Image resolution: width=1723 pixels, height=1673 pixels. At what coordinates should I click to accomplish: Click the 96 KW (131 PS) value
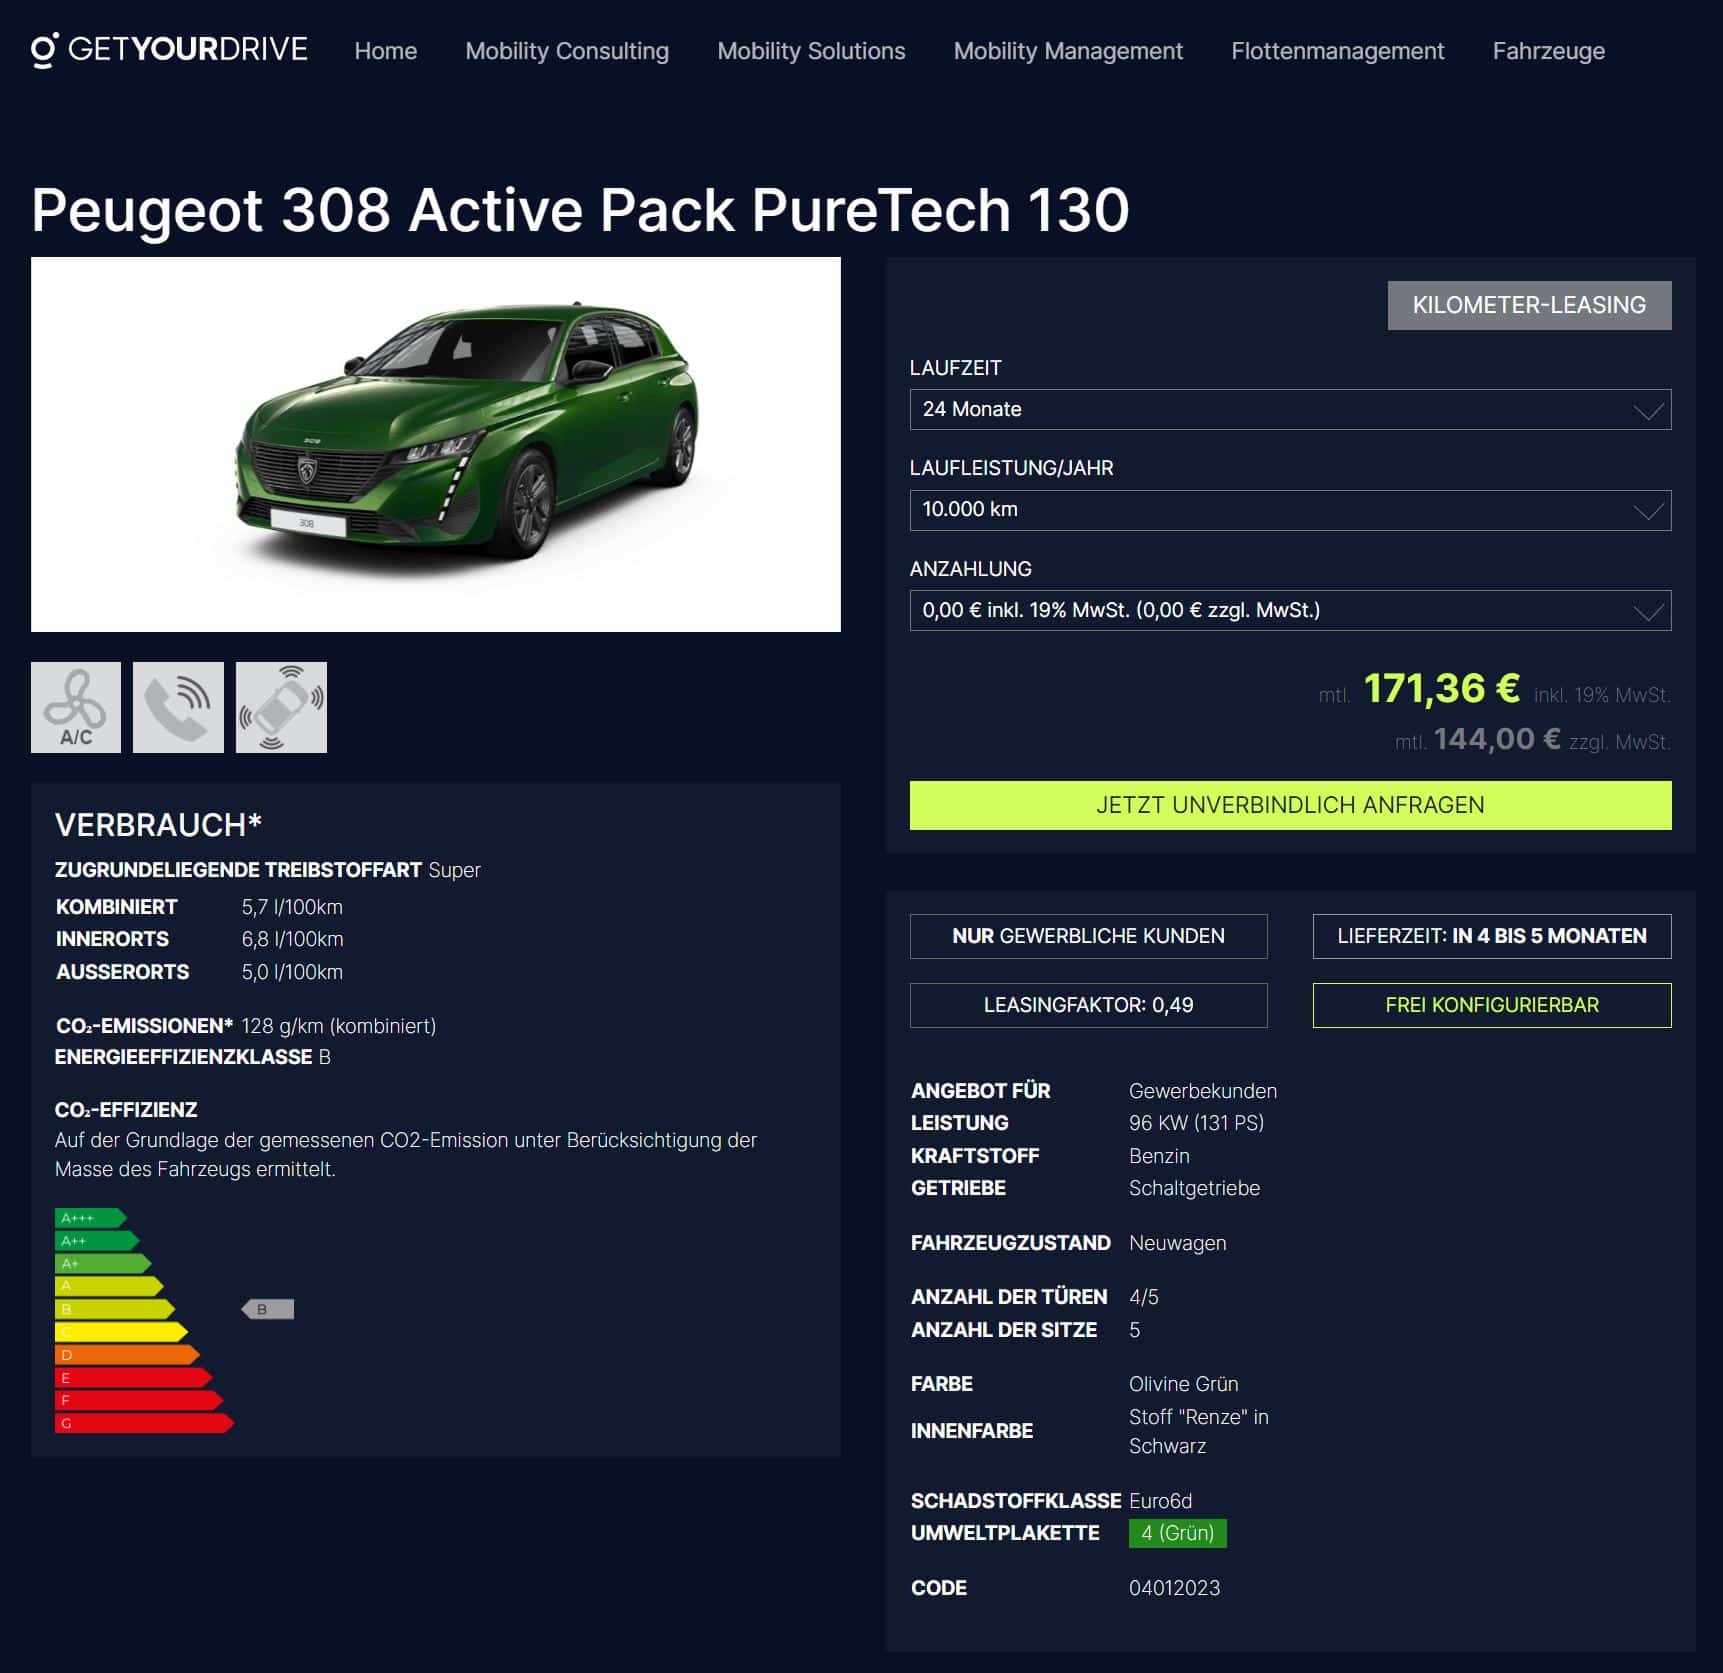coord(1197,1123)
